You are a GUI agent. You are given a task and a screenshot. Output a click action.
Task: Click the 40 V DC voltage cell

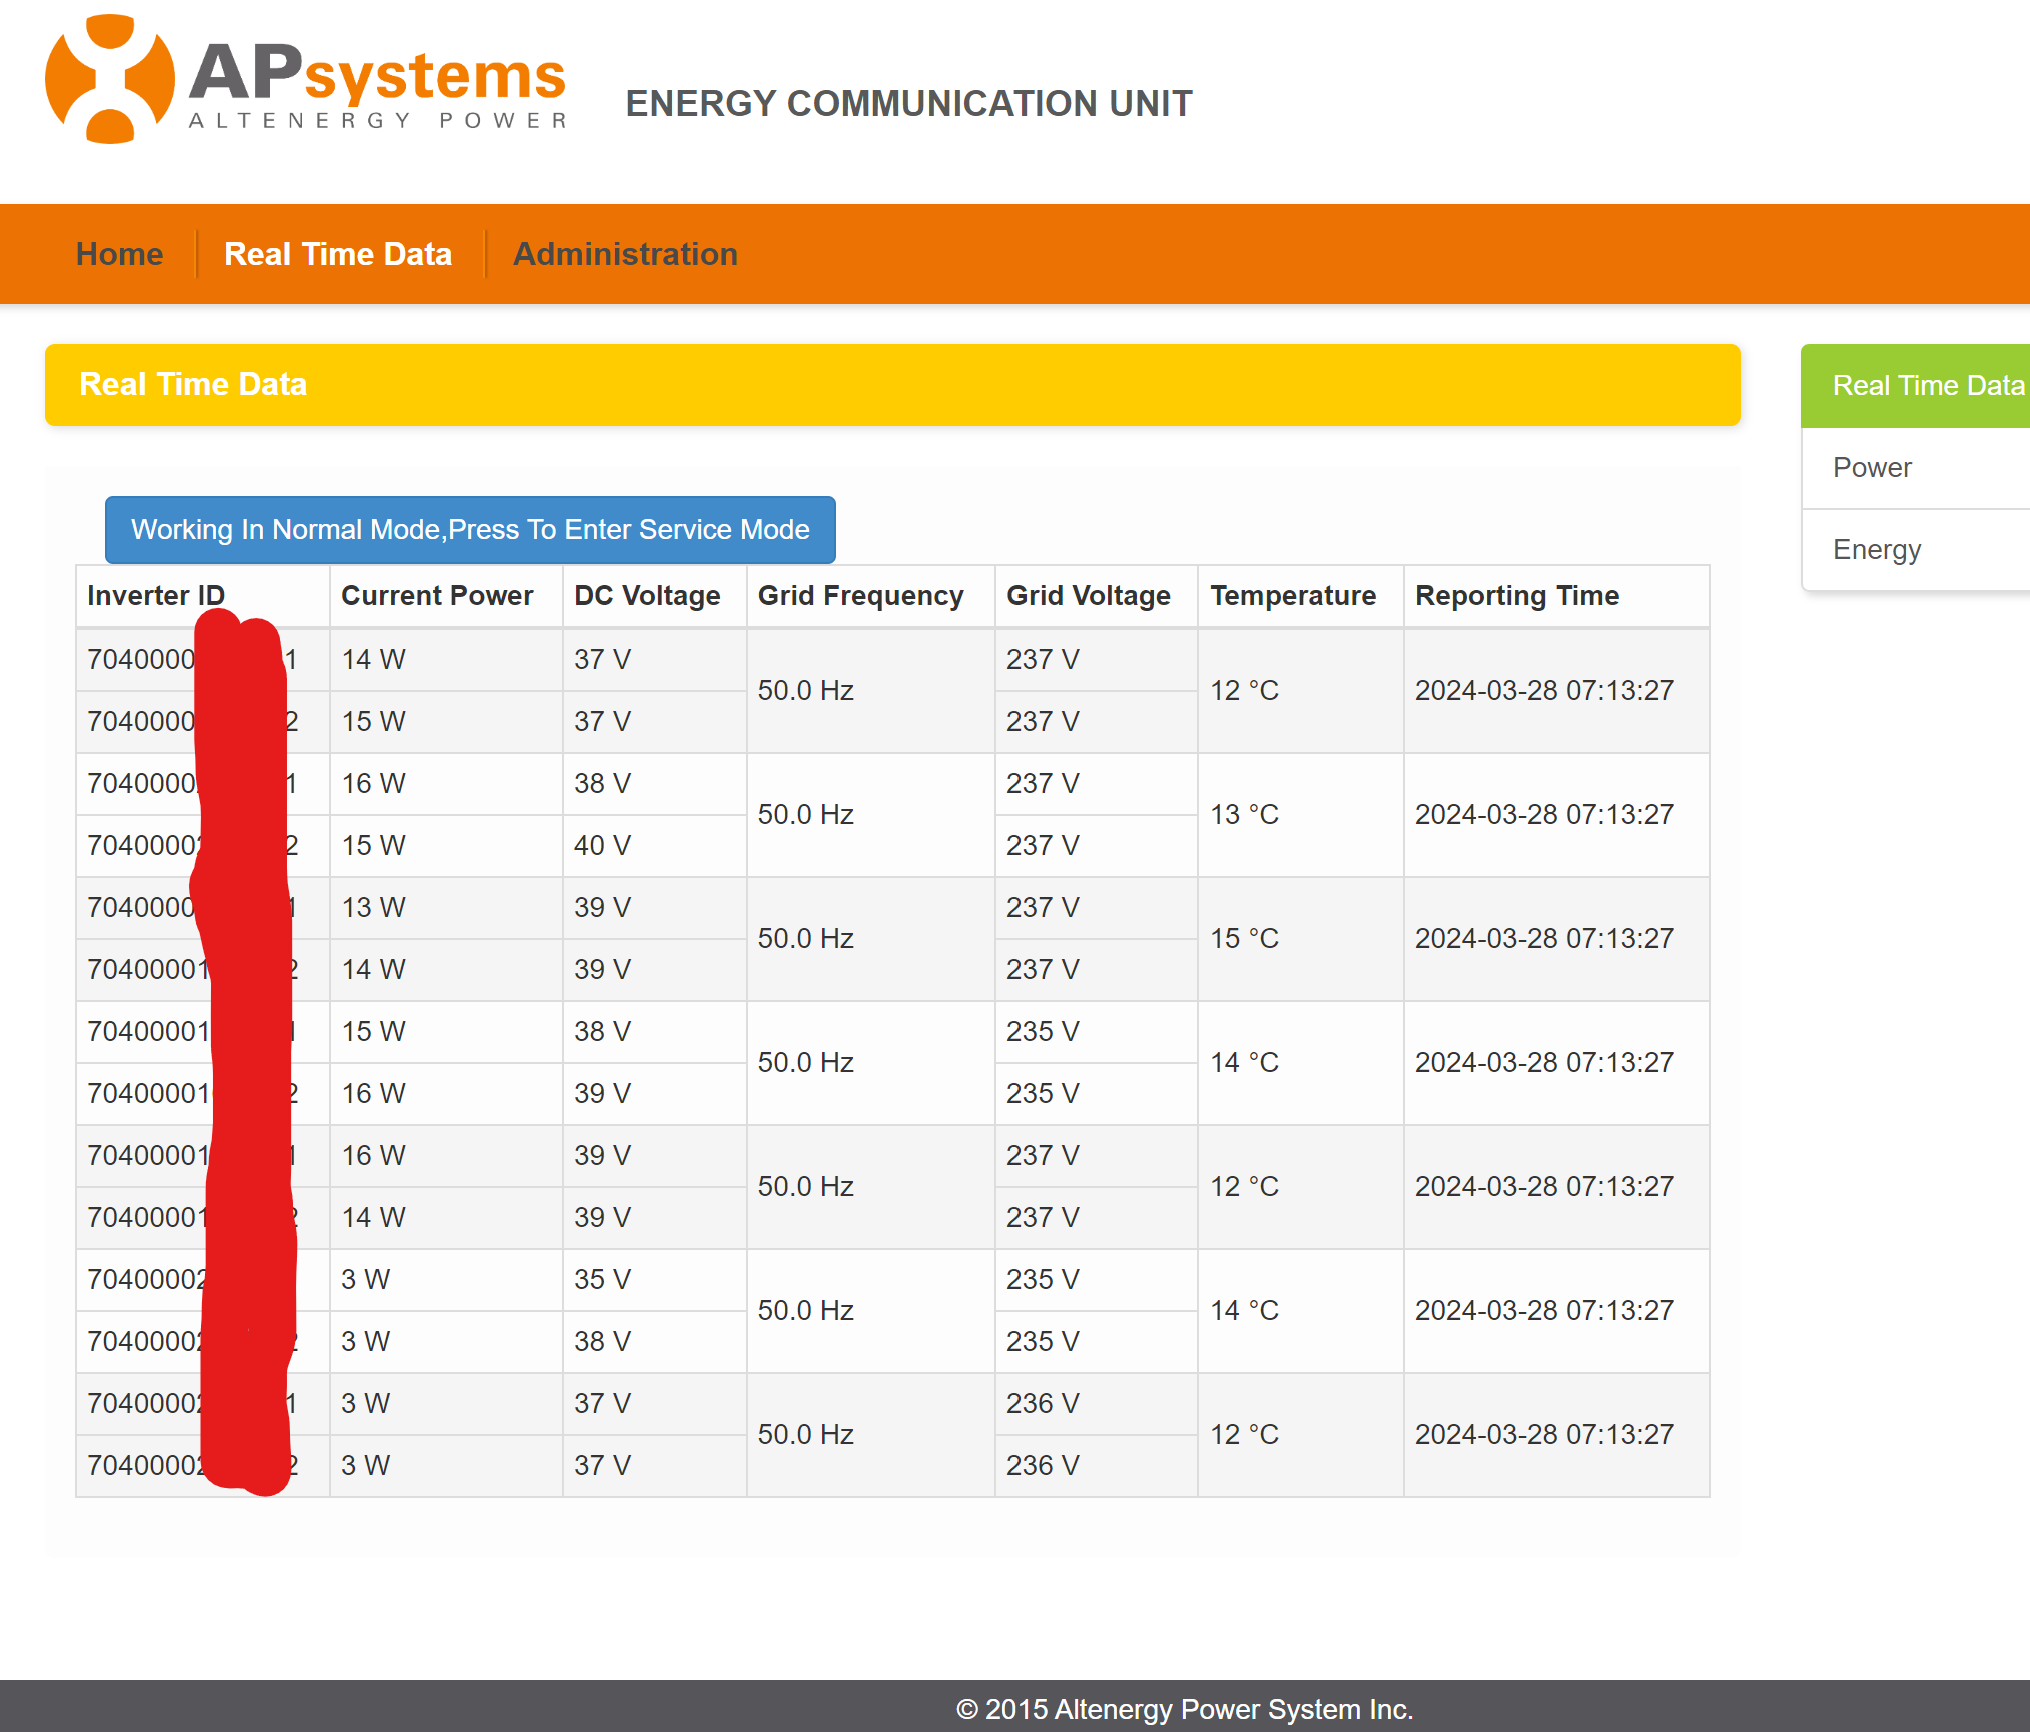click(x=602, y=846)
